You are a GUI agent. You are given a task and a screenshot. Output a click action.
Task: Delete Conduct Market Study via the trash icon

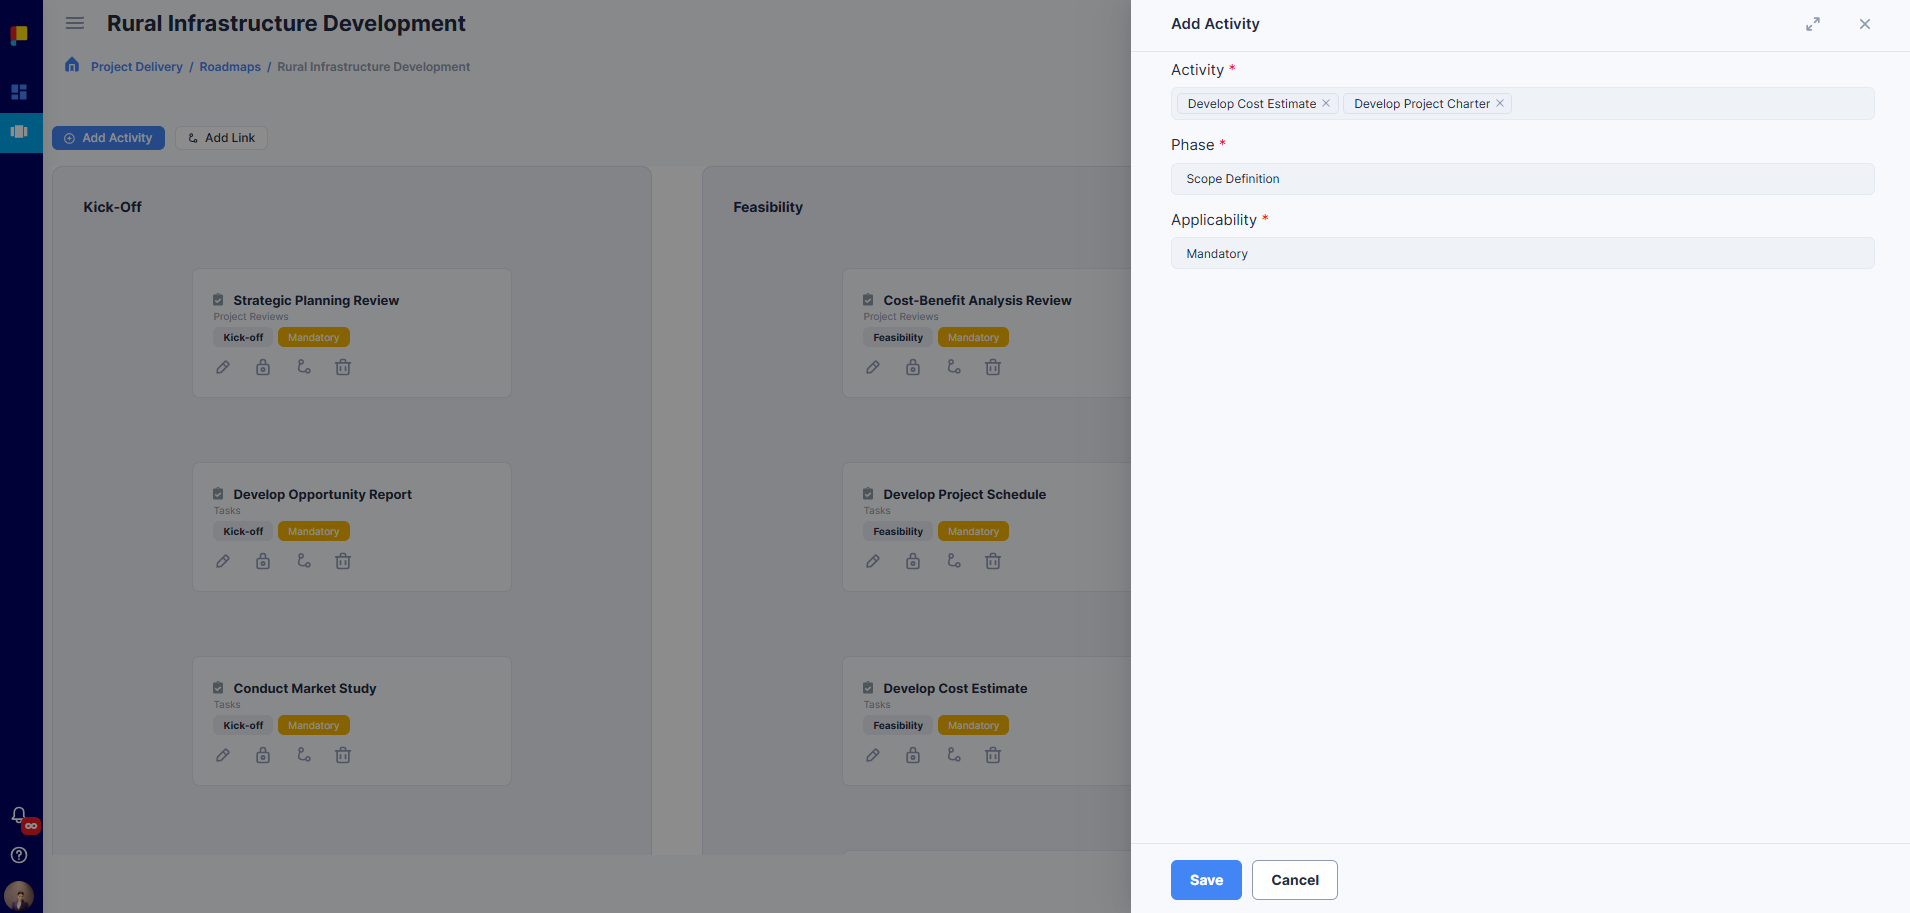(x=342, y=755)
